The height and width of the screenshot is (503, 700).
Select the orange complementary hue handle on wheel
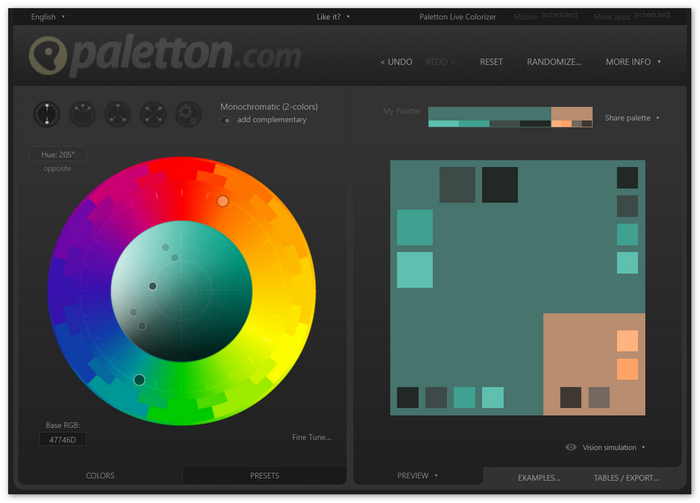coord(223,201)
